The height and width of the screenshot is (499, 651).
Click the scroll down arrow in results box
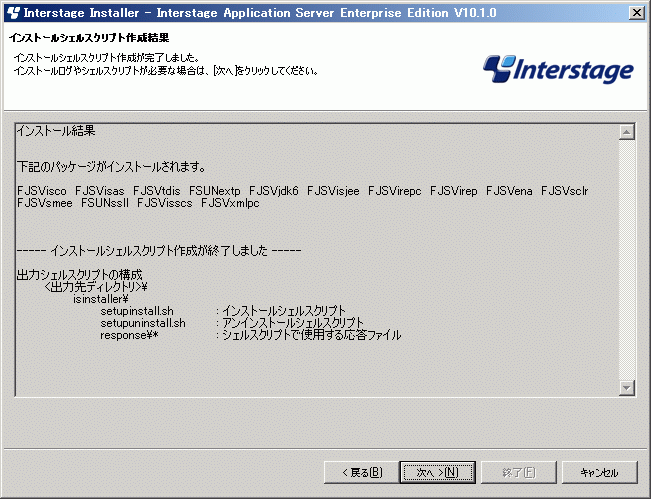click(x=627, y=388)
